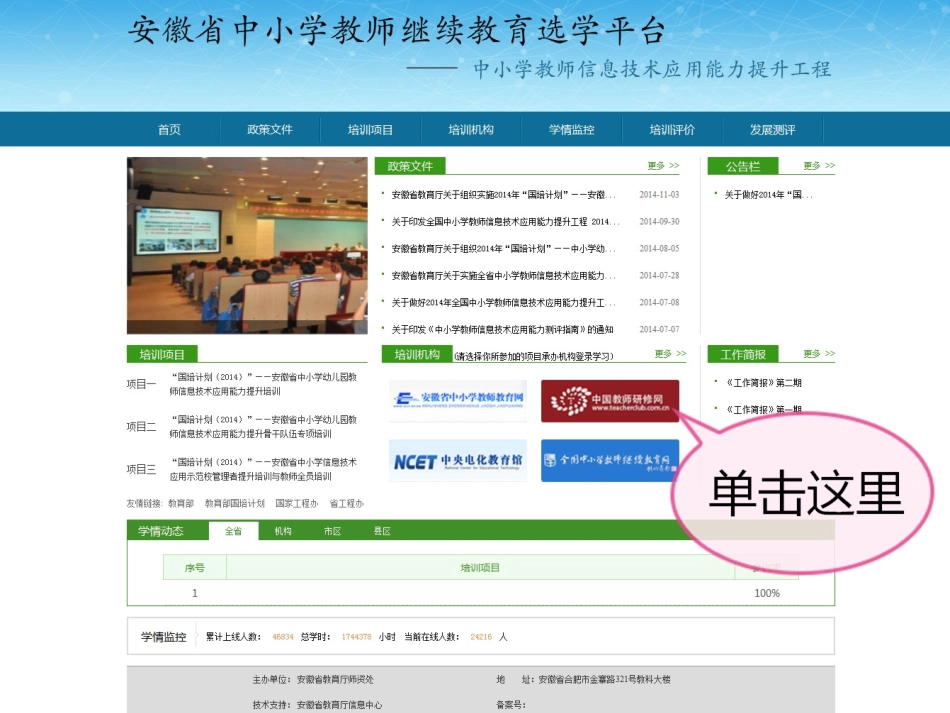Open 更多 link in 公告栏 section
950x713 pixels.
(x=819, y=165)
